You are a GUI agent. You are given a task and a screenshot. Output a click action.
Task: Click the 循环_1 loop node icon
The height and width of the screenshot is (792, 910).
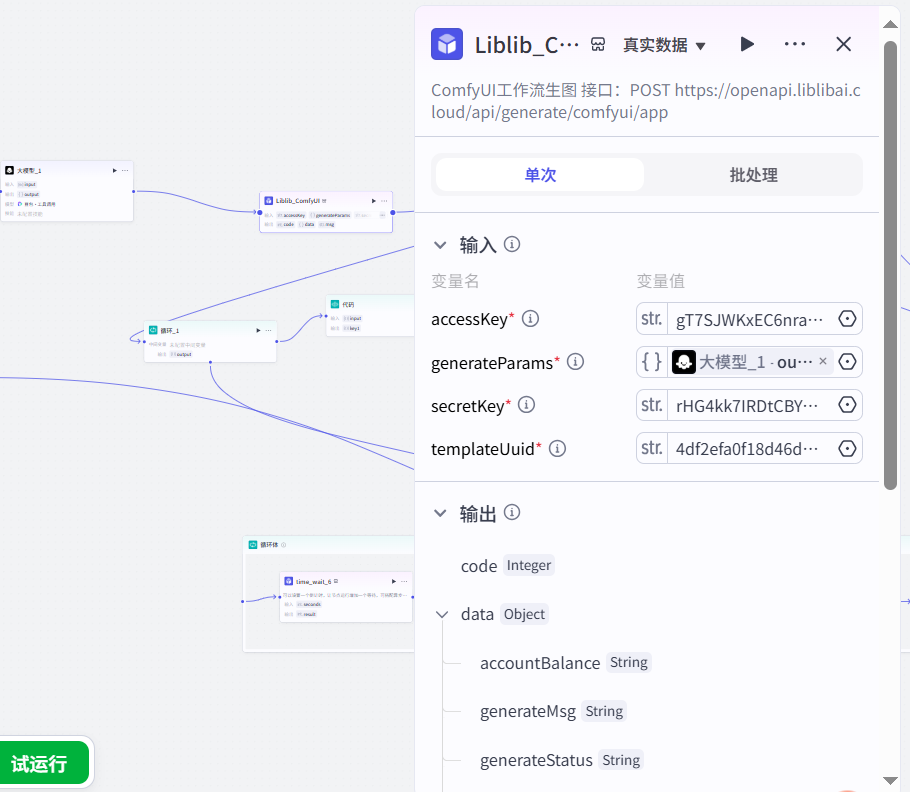pyautogui.click(x=153, y=330)
